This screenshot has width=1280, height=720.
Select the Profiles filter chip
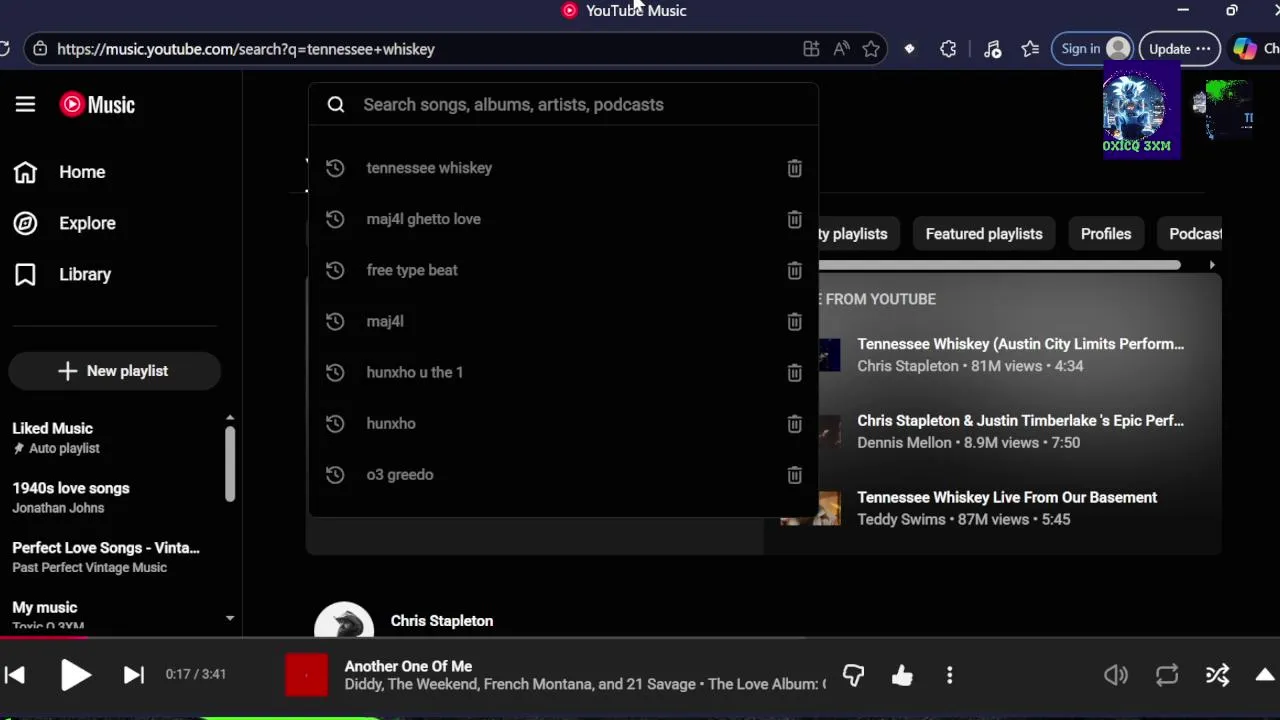(1106, 234)
